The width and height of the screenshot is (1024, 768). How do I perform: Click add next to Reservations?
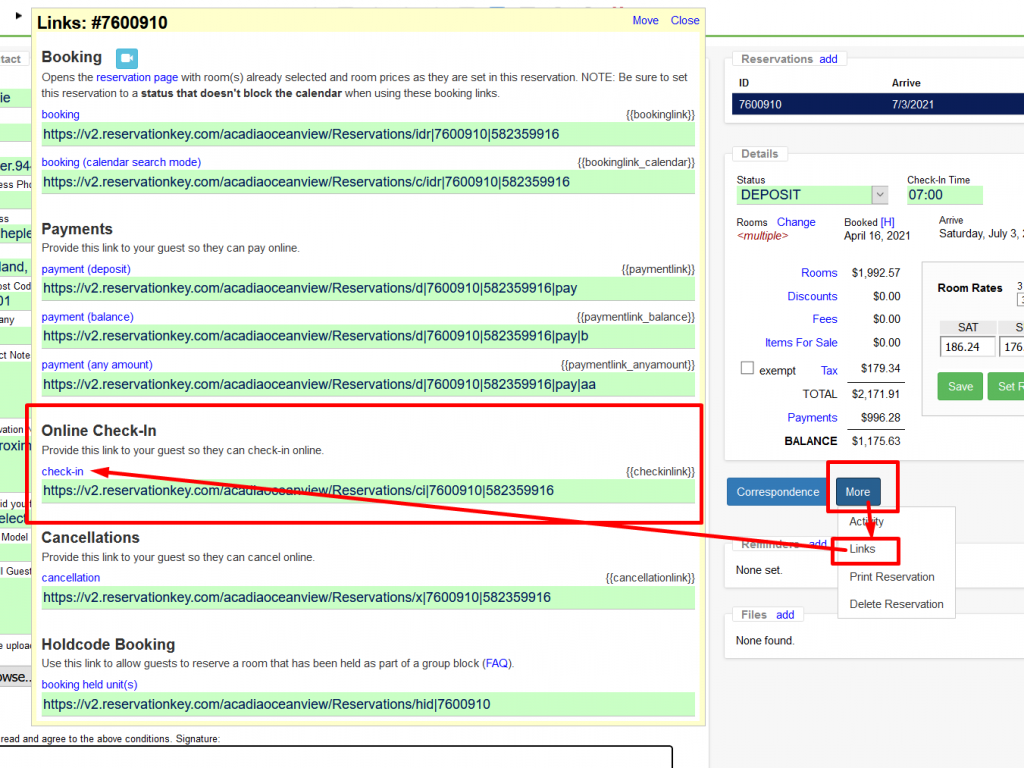(x=828, y=59)
